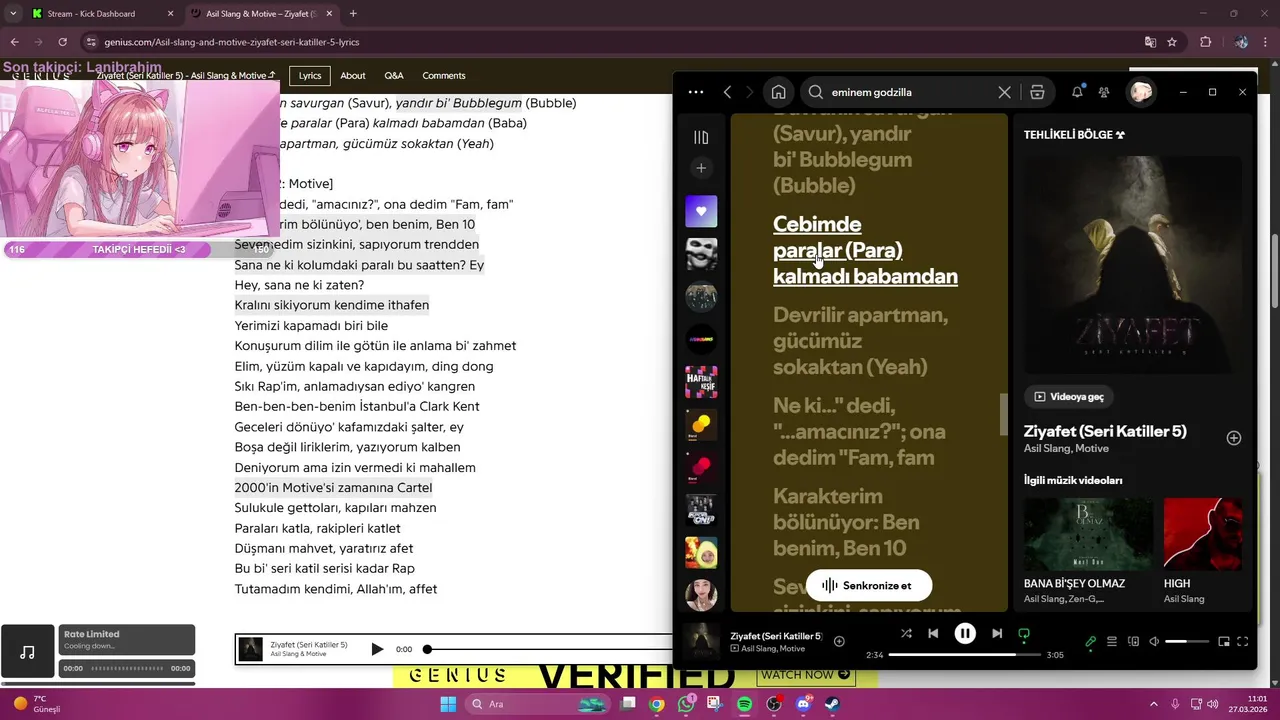The image size is (1280, 720).
Task: Open Steam from Windows taskbar
Action: (833, 704)
